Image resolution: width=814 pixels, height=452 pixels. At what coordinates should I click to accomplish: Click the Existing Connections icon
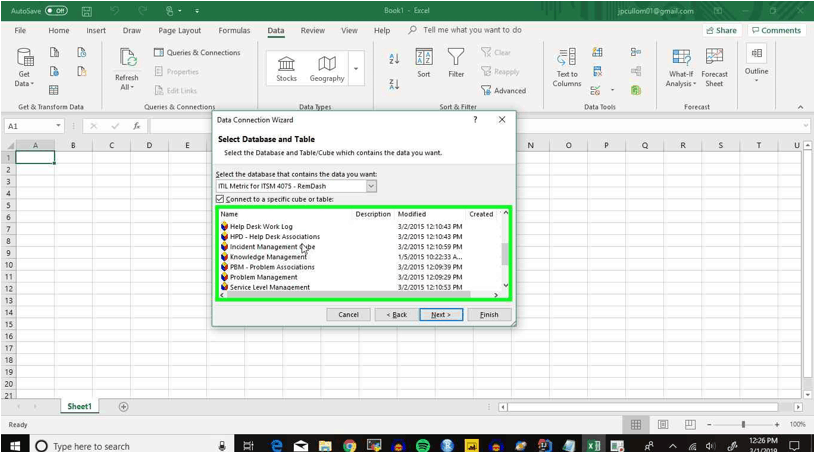point(82,71)
